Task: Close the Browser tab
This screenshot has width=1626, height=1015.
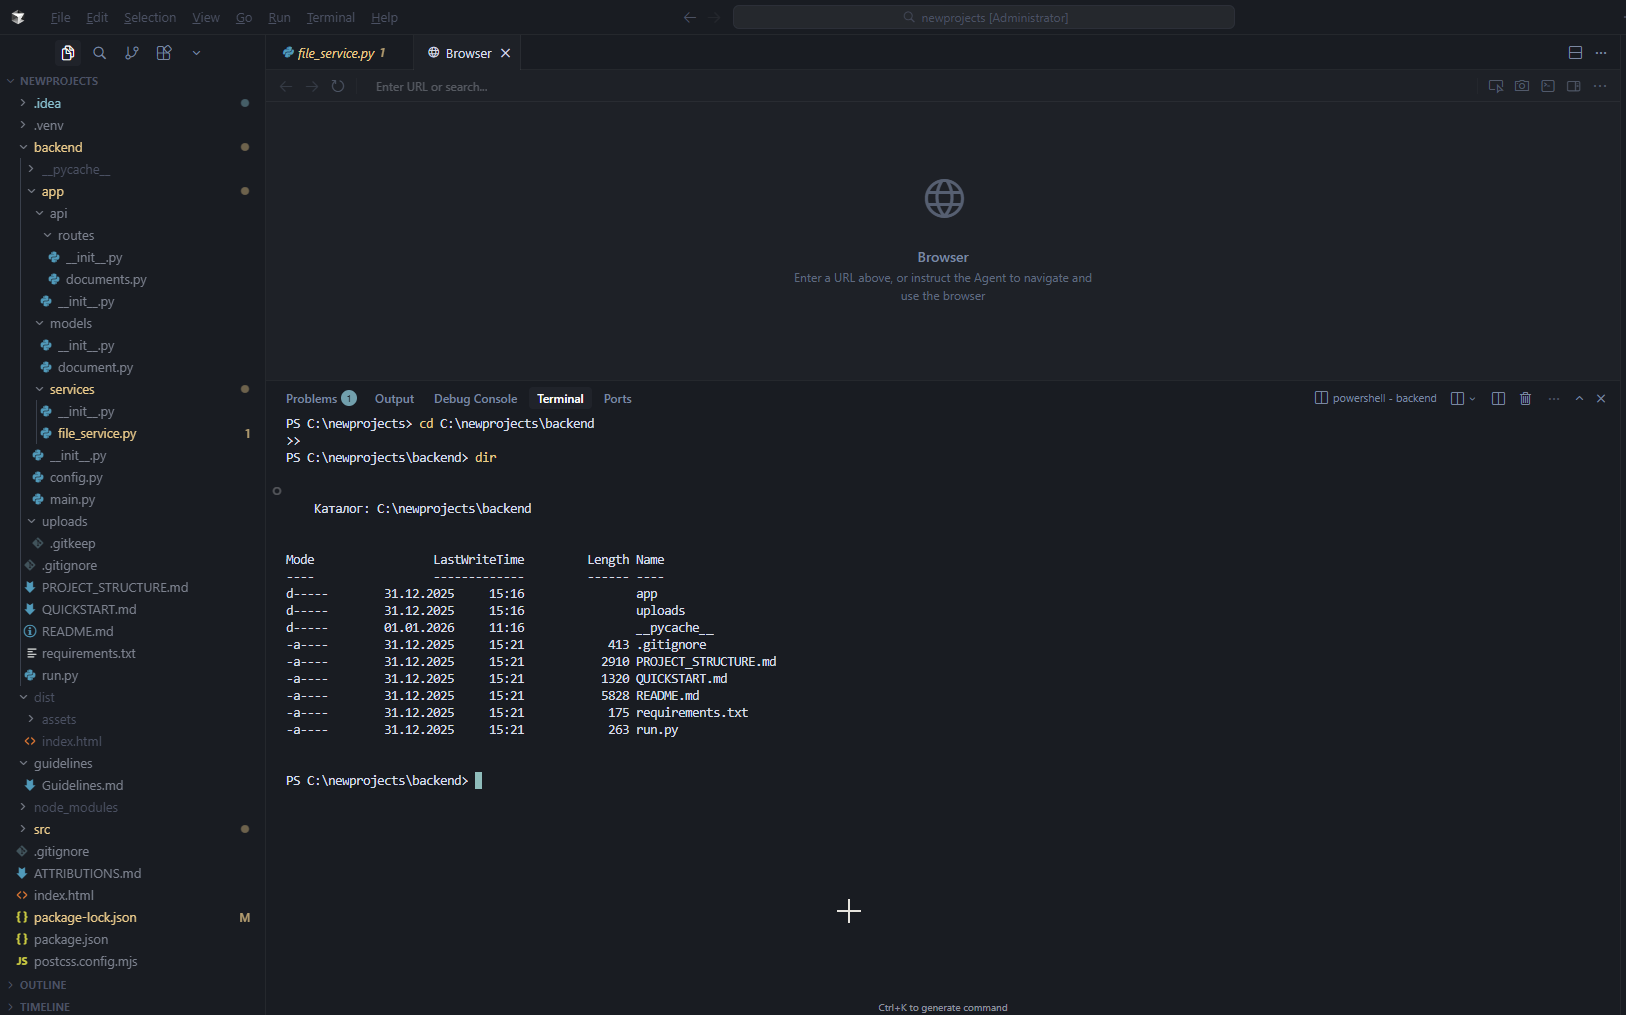Action: pyautogui.click(x=506, y=53)
